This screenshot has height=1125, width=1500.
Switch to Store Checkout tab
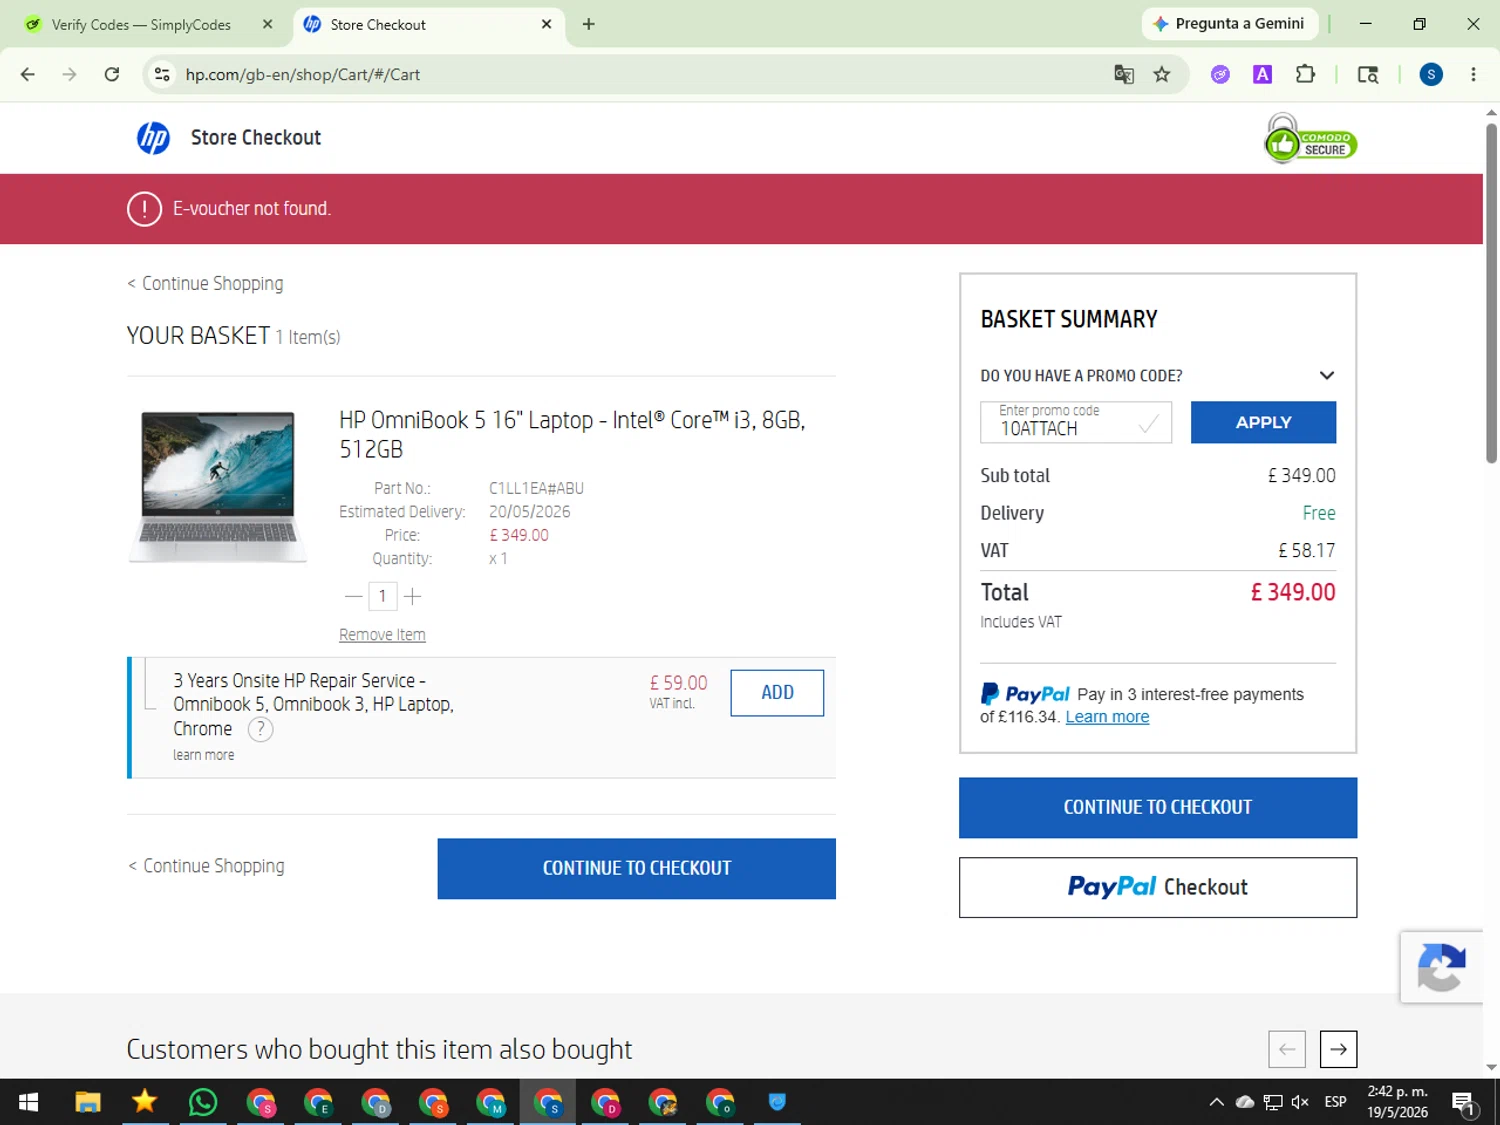pyautogui.click(x=428, y=24)
